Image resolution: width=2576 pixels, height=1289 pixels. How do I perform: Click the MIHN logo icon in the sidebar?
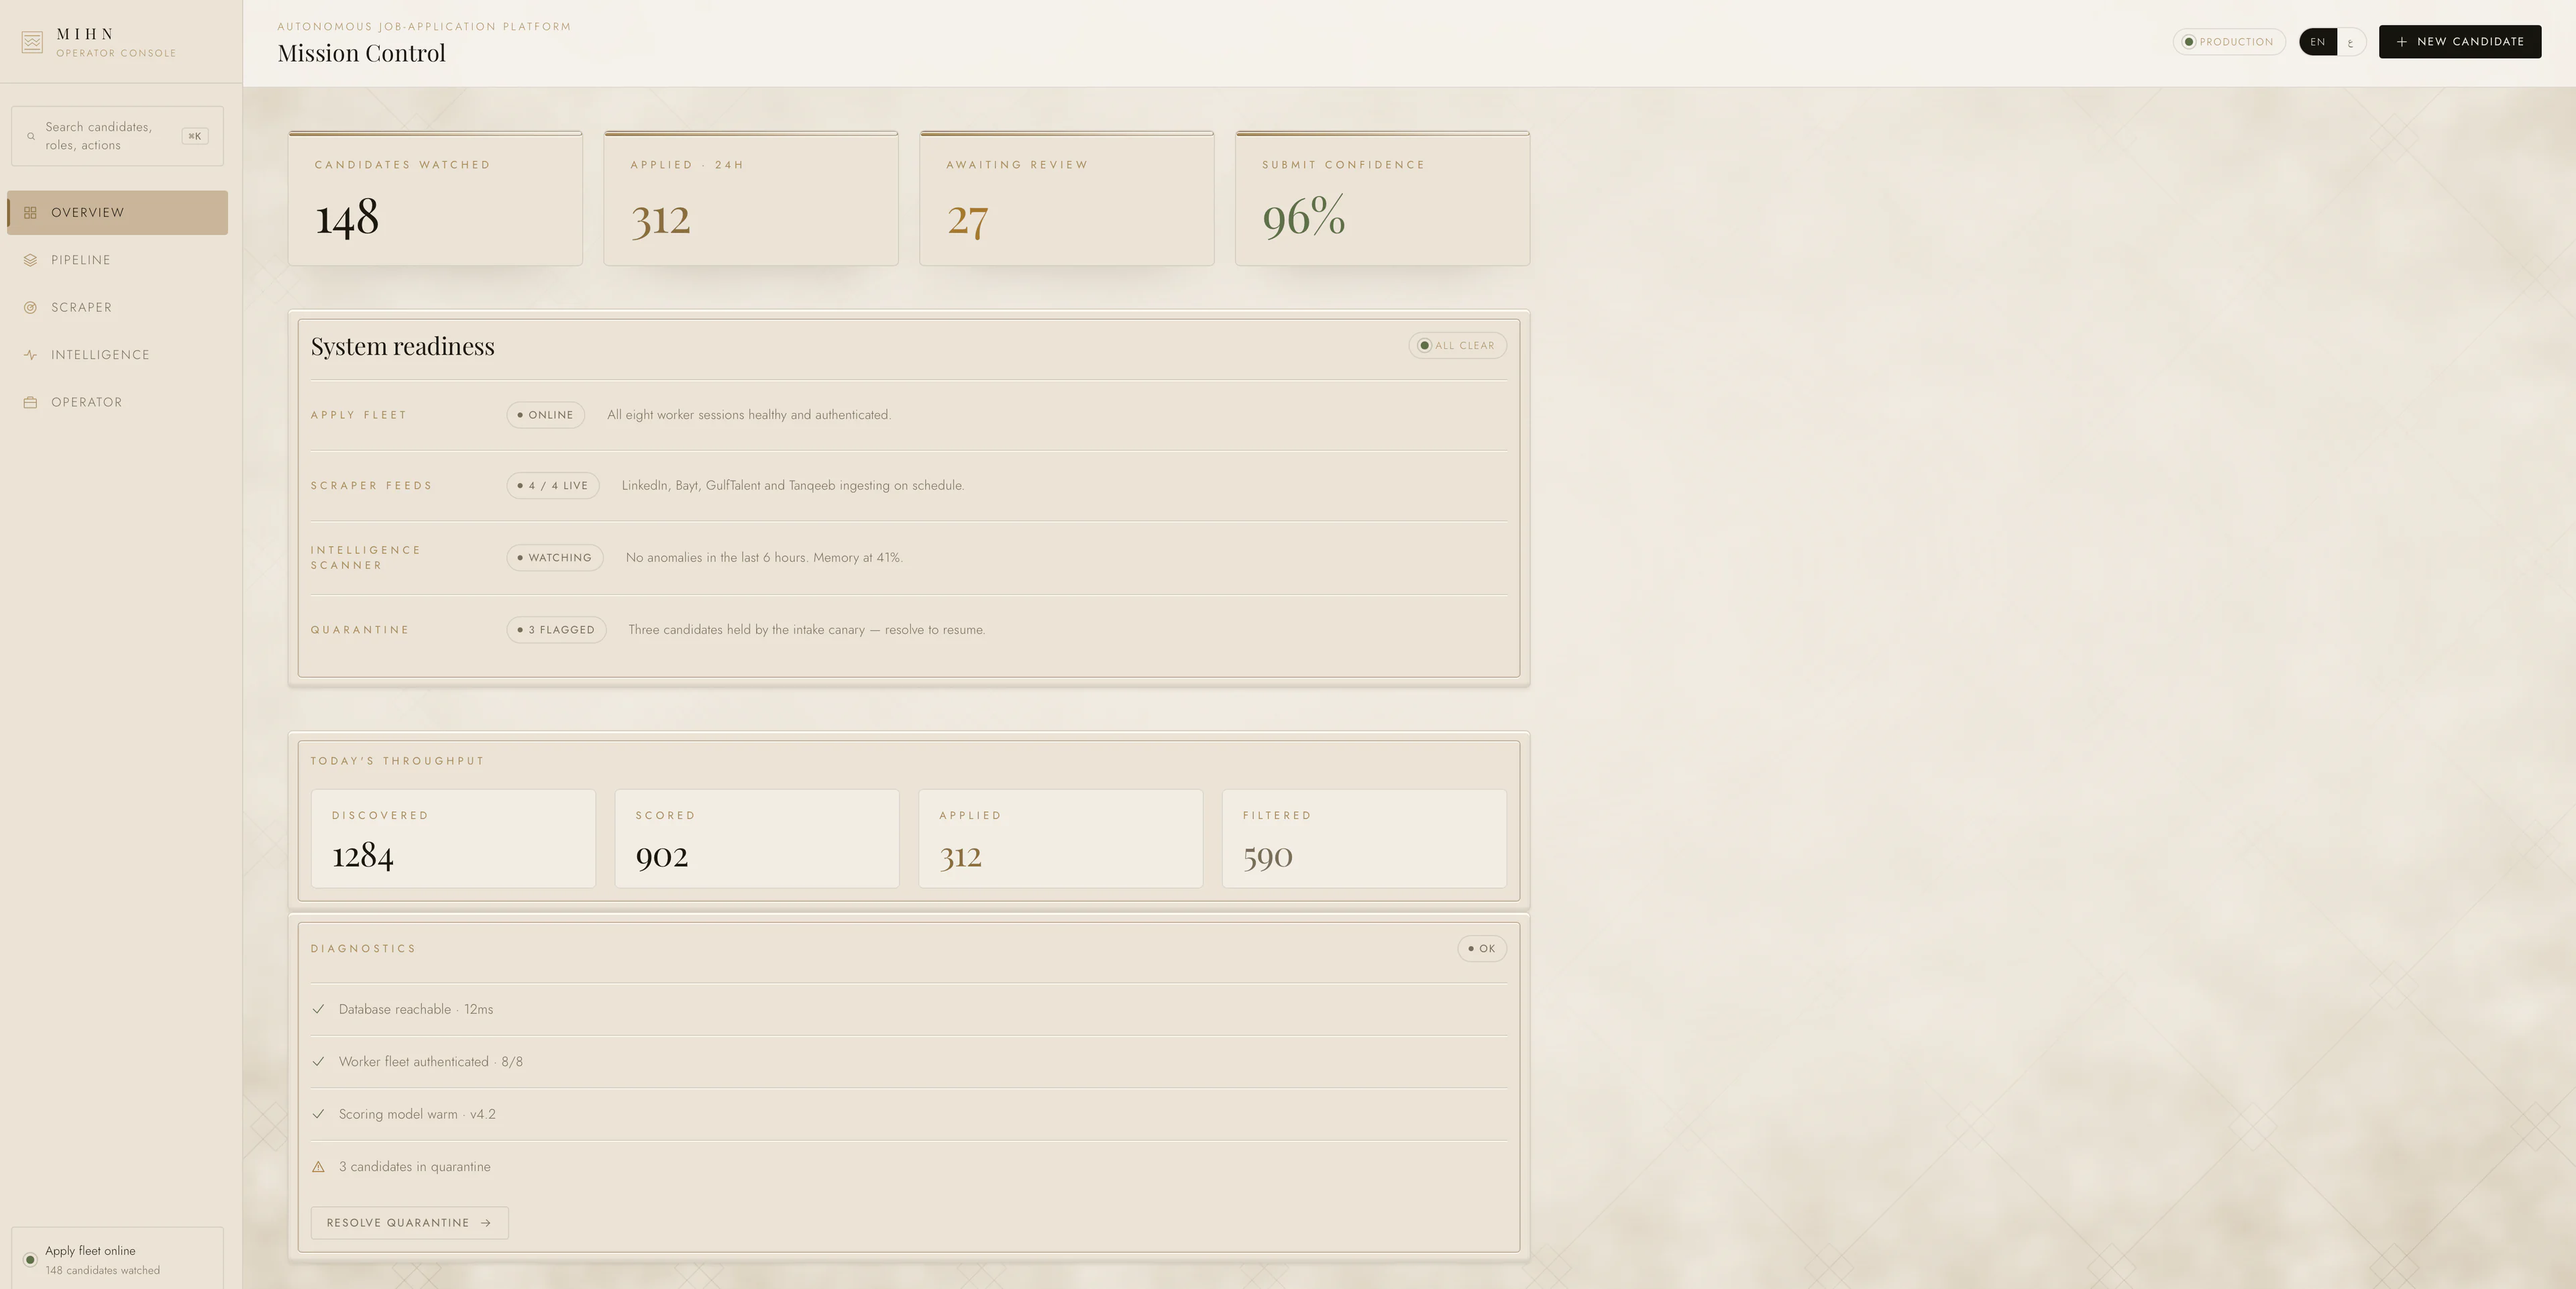point(32,43)
